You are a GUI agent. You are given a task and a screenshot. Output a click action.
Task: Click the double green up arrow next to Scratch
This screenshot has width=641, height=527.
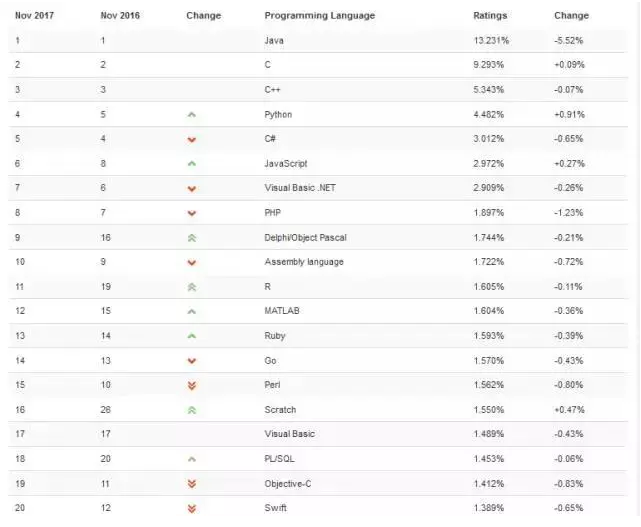[191, 410]
